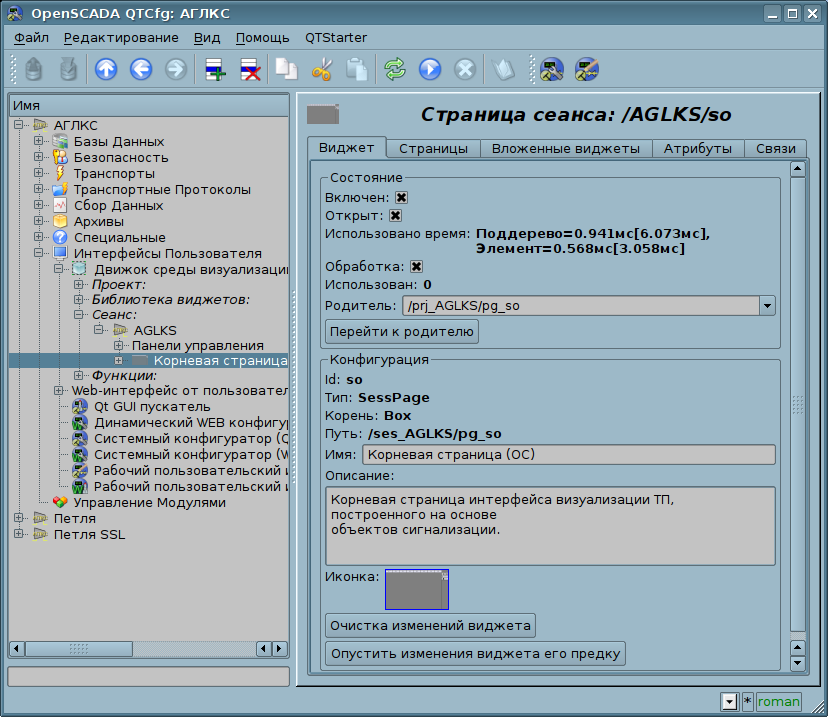The height and width of the screenshot is (717, 828).
Task: Click the Очистка изменений виджета button
Action: [x=430, y=626]
